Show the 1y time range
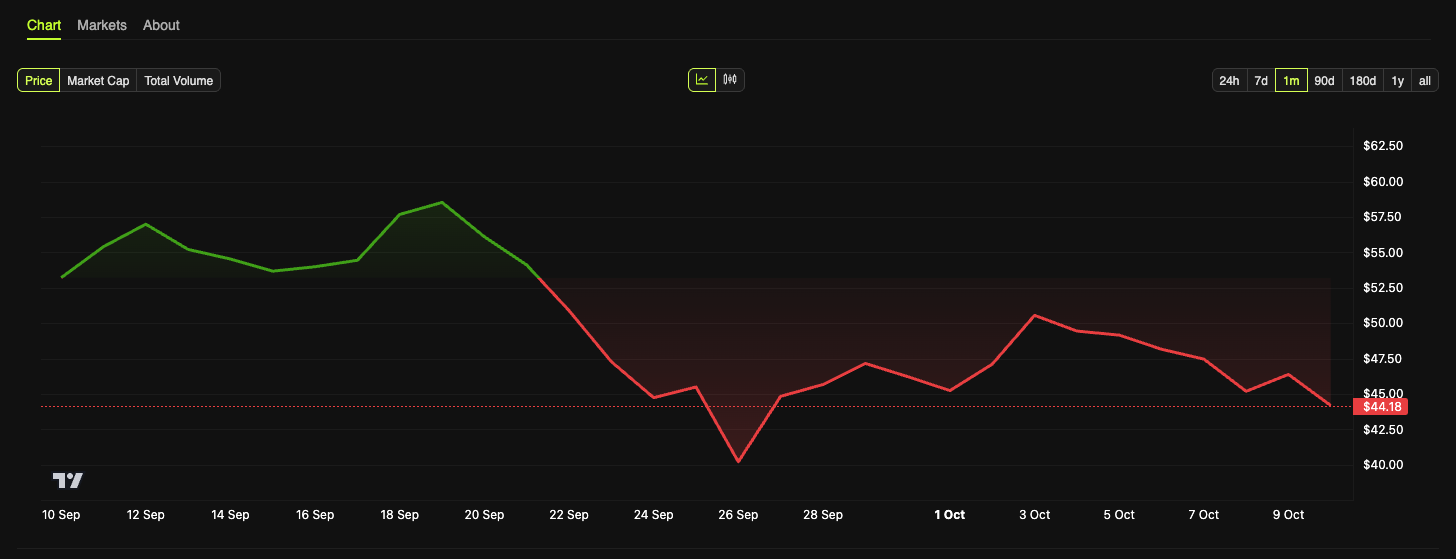The image size is (1456, 559). tap(1397, 81)
